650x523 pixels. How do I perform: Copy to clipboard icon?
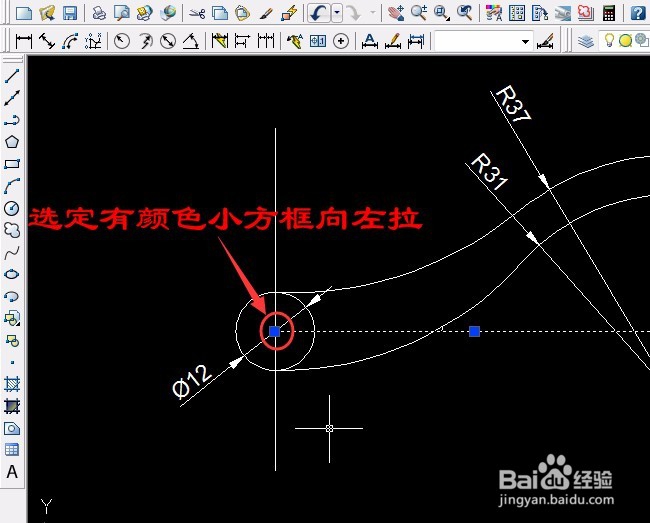220,13
